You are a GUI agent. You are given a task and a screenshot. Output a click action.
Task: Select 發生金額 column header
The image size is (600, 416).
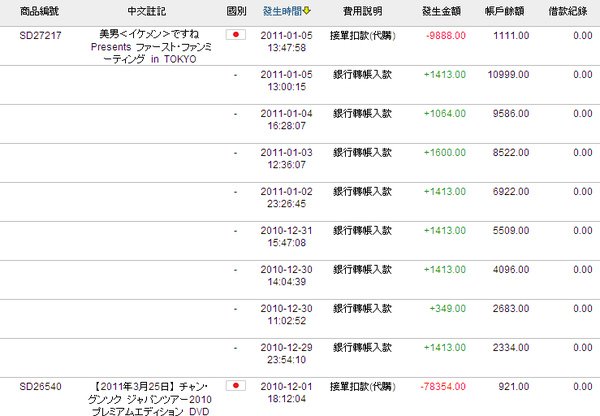441,11
